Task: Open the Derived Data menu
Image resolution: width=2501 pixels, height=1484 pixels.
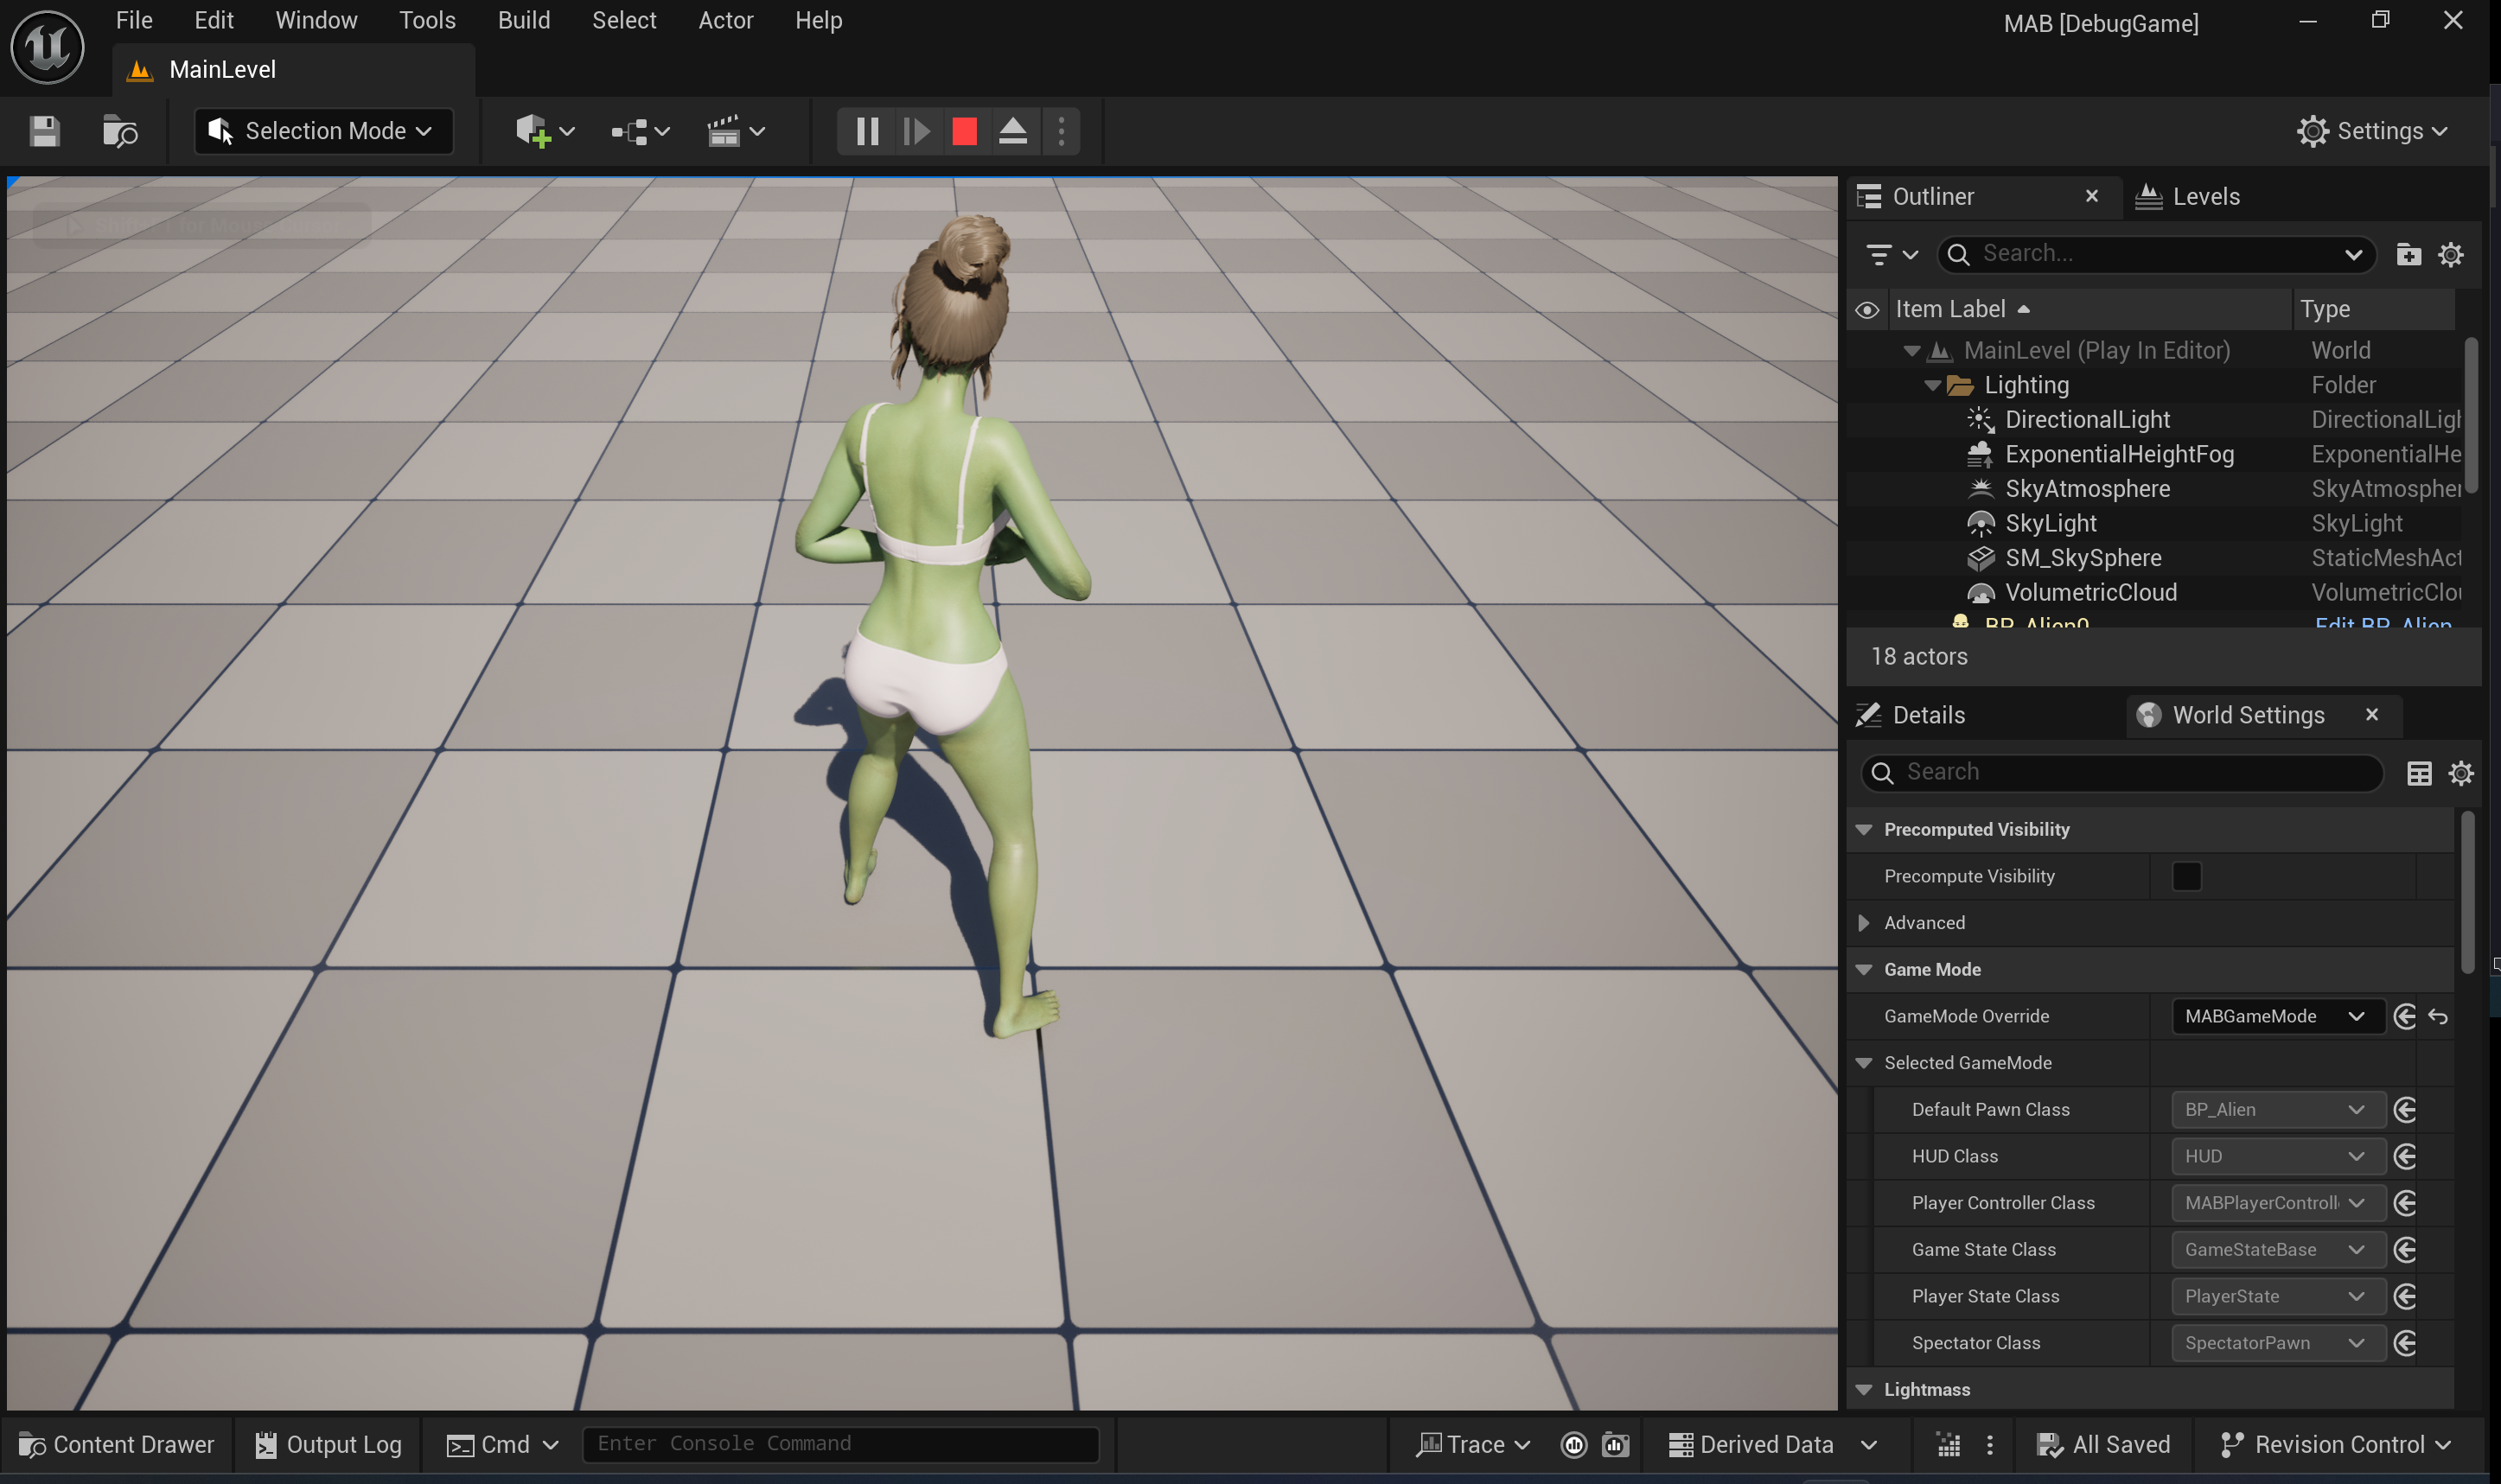Action: (1772, 1445)
